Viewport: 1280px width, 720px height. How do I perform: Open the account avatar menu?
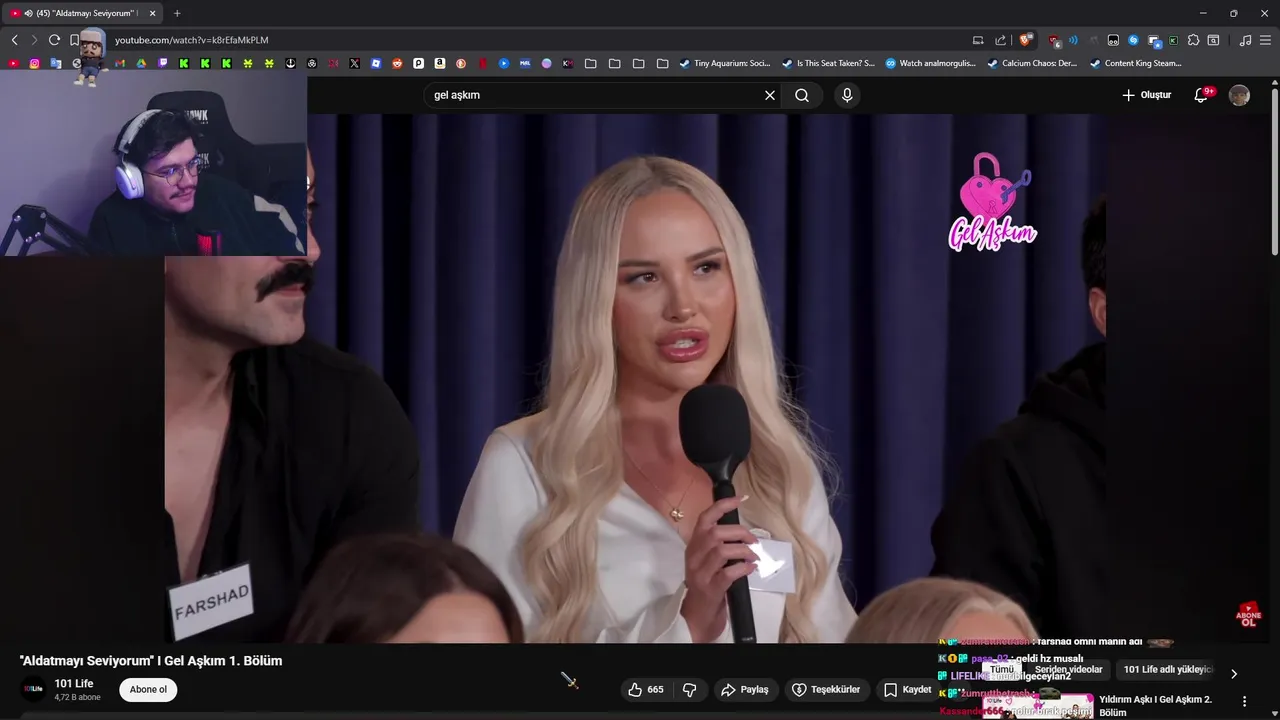1239,95
